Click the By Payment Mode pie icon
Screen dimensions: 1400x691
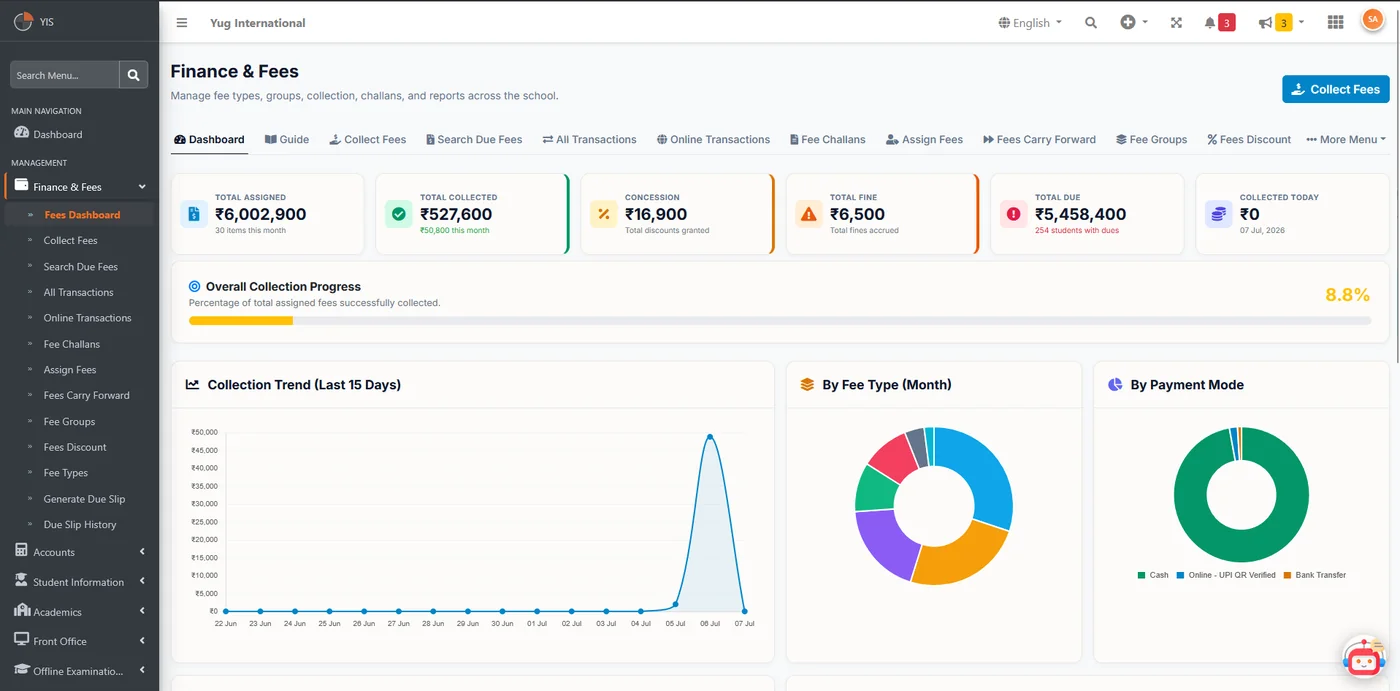1115,384
